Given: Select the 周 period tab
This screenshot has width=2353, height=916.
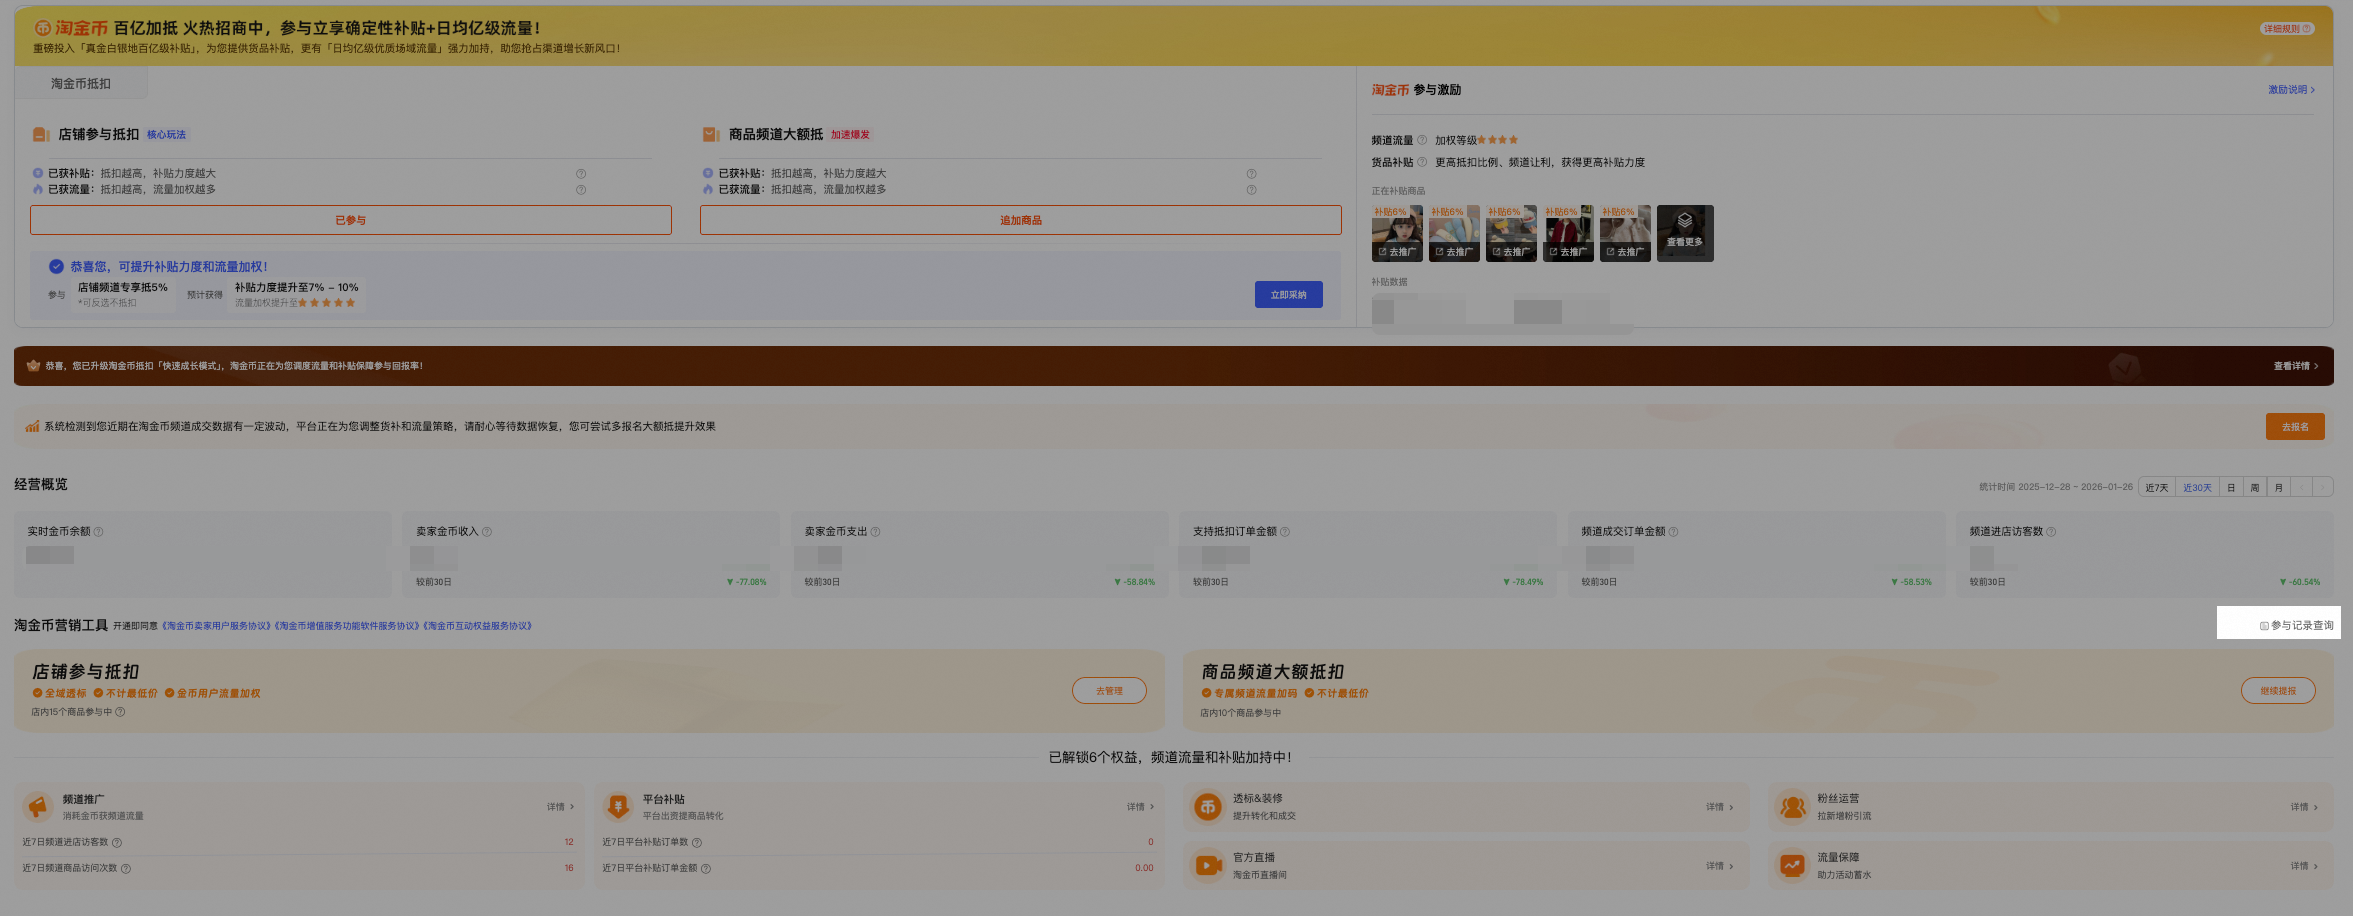Looking at the screenshot, I should coord(2255,488).
